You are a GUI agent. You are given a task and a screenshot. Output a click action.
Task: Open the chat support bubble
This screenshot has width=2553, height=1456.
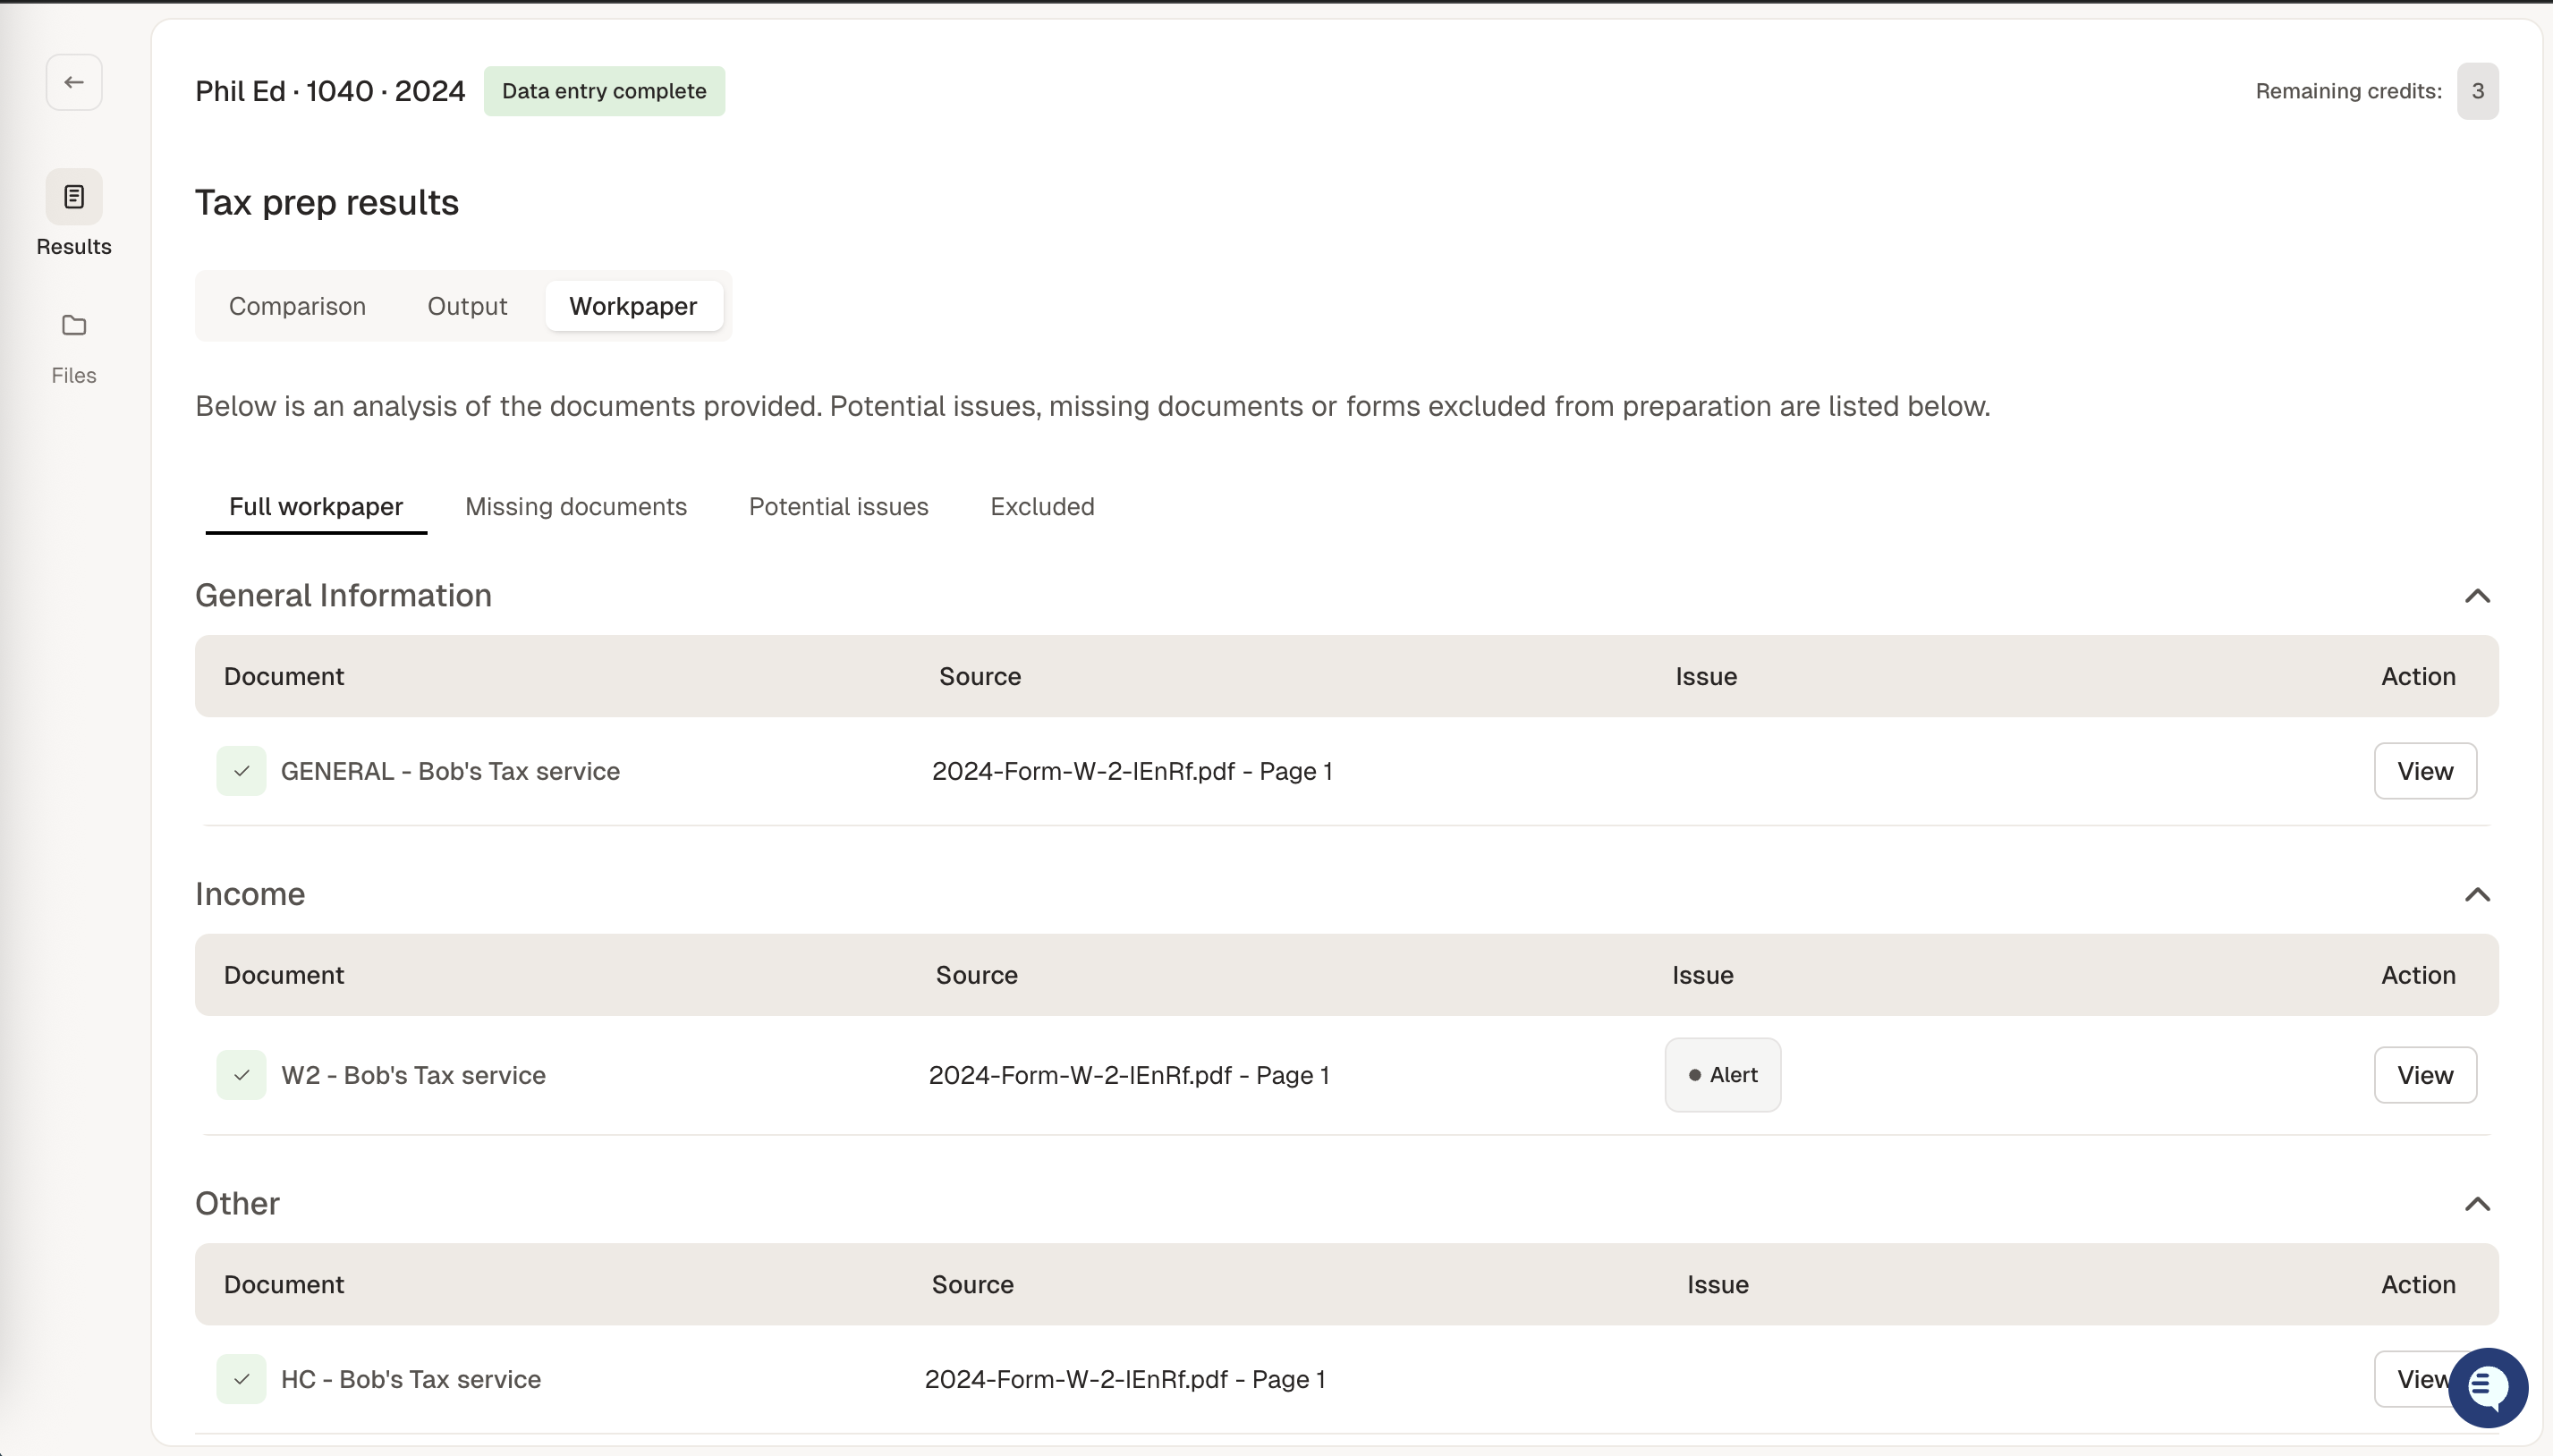point(2487,1387)
